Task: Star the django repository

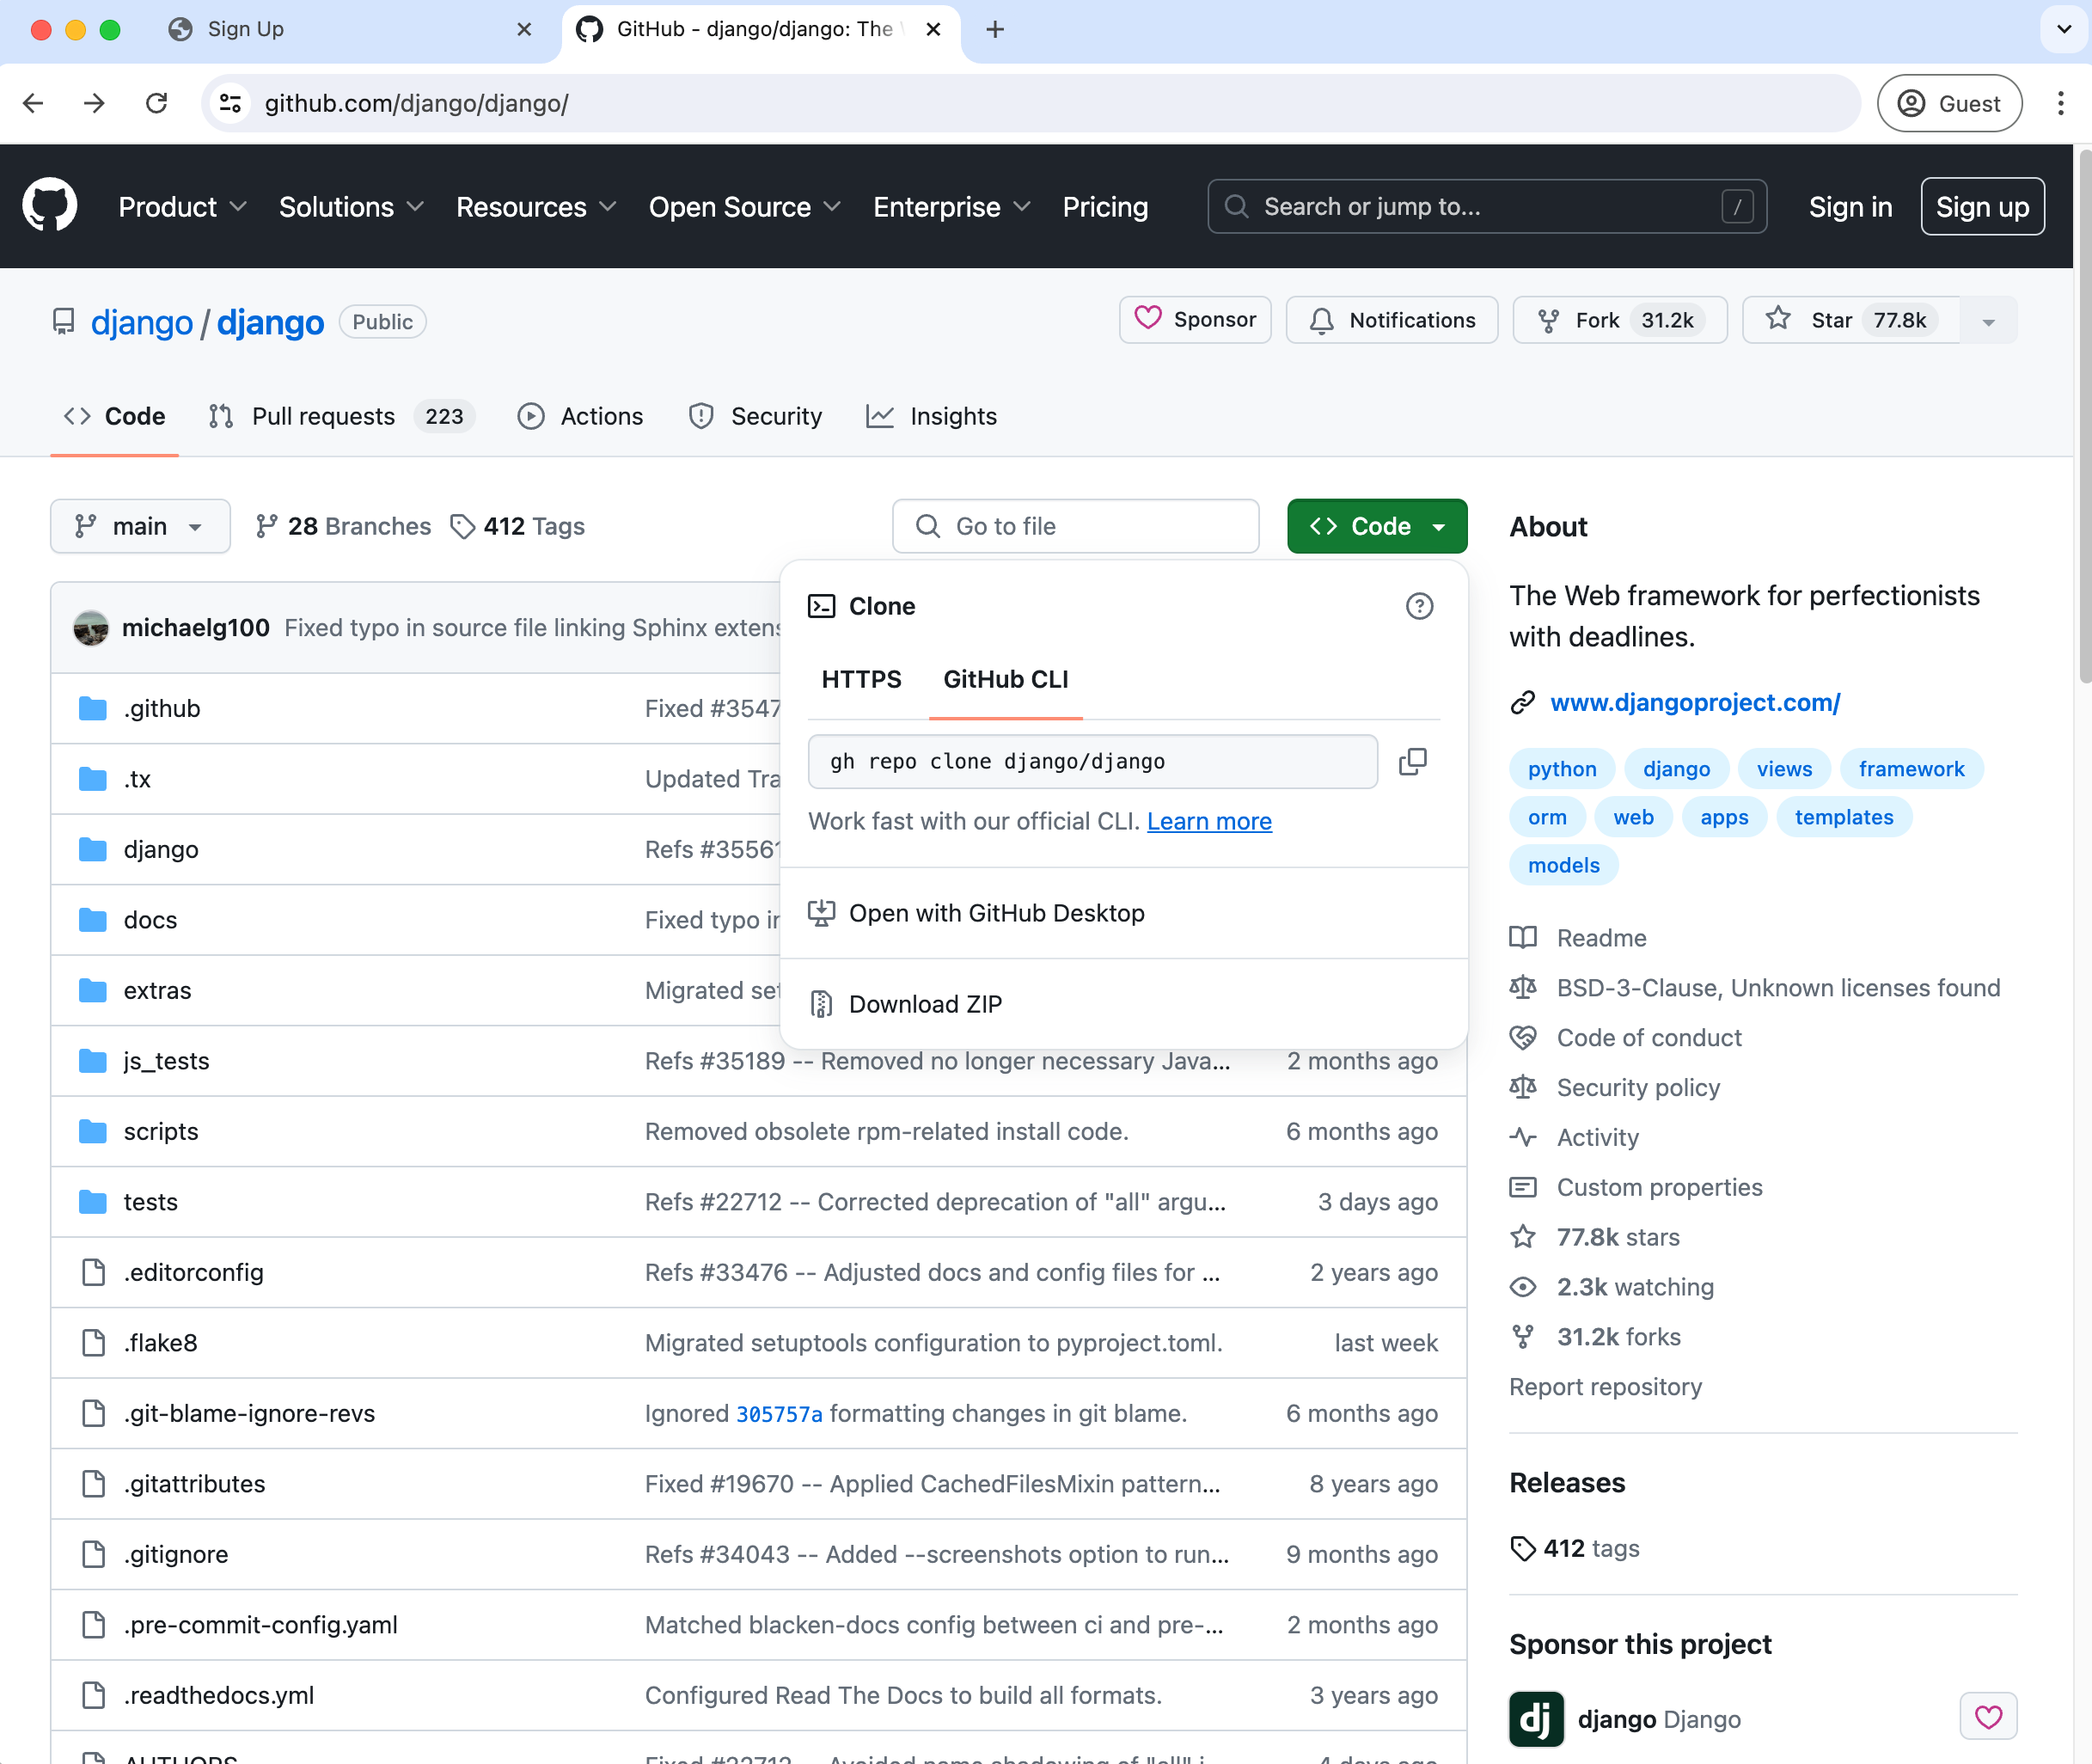Action: click(1850, 320)
